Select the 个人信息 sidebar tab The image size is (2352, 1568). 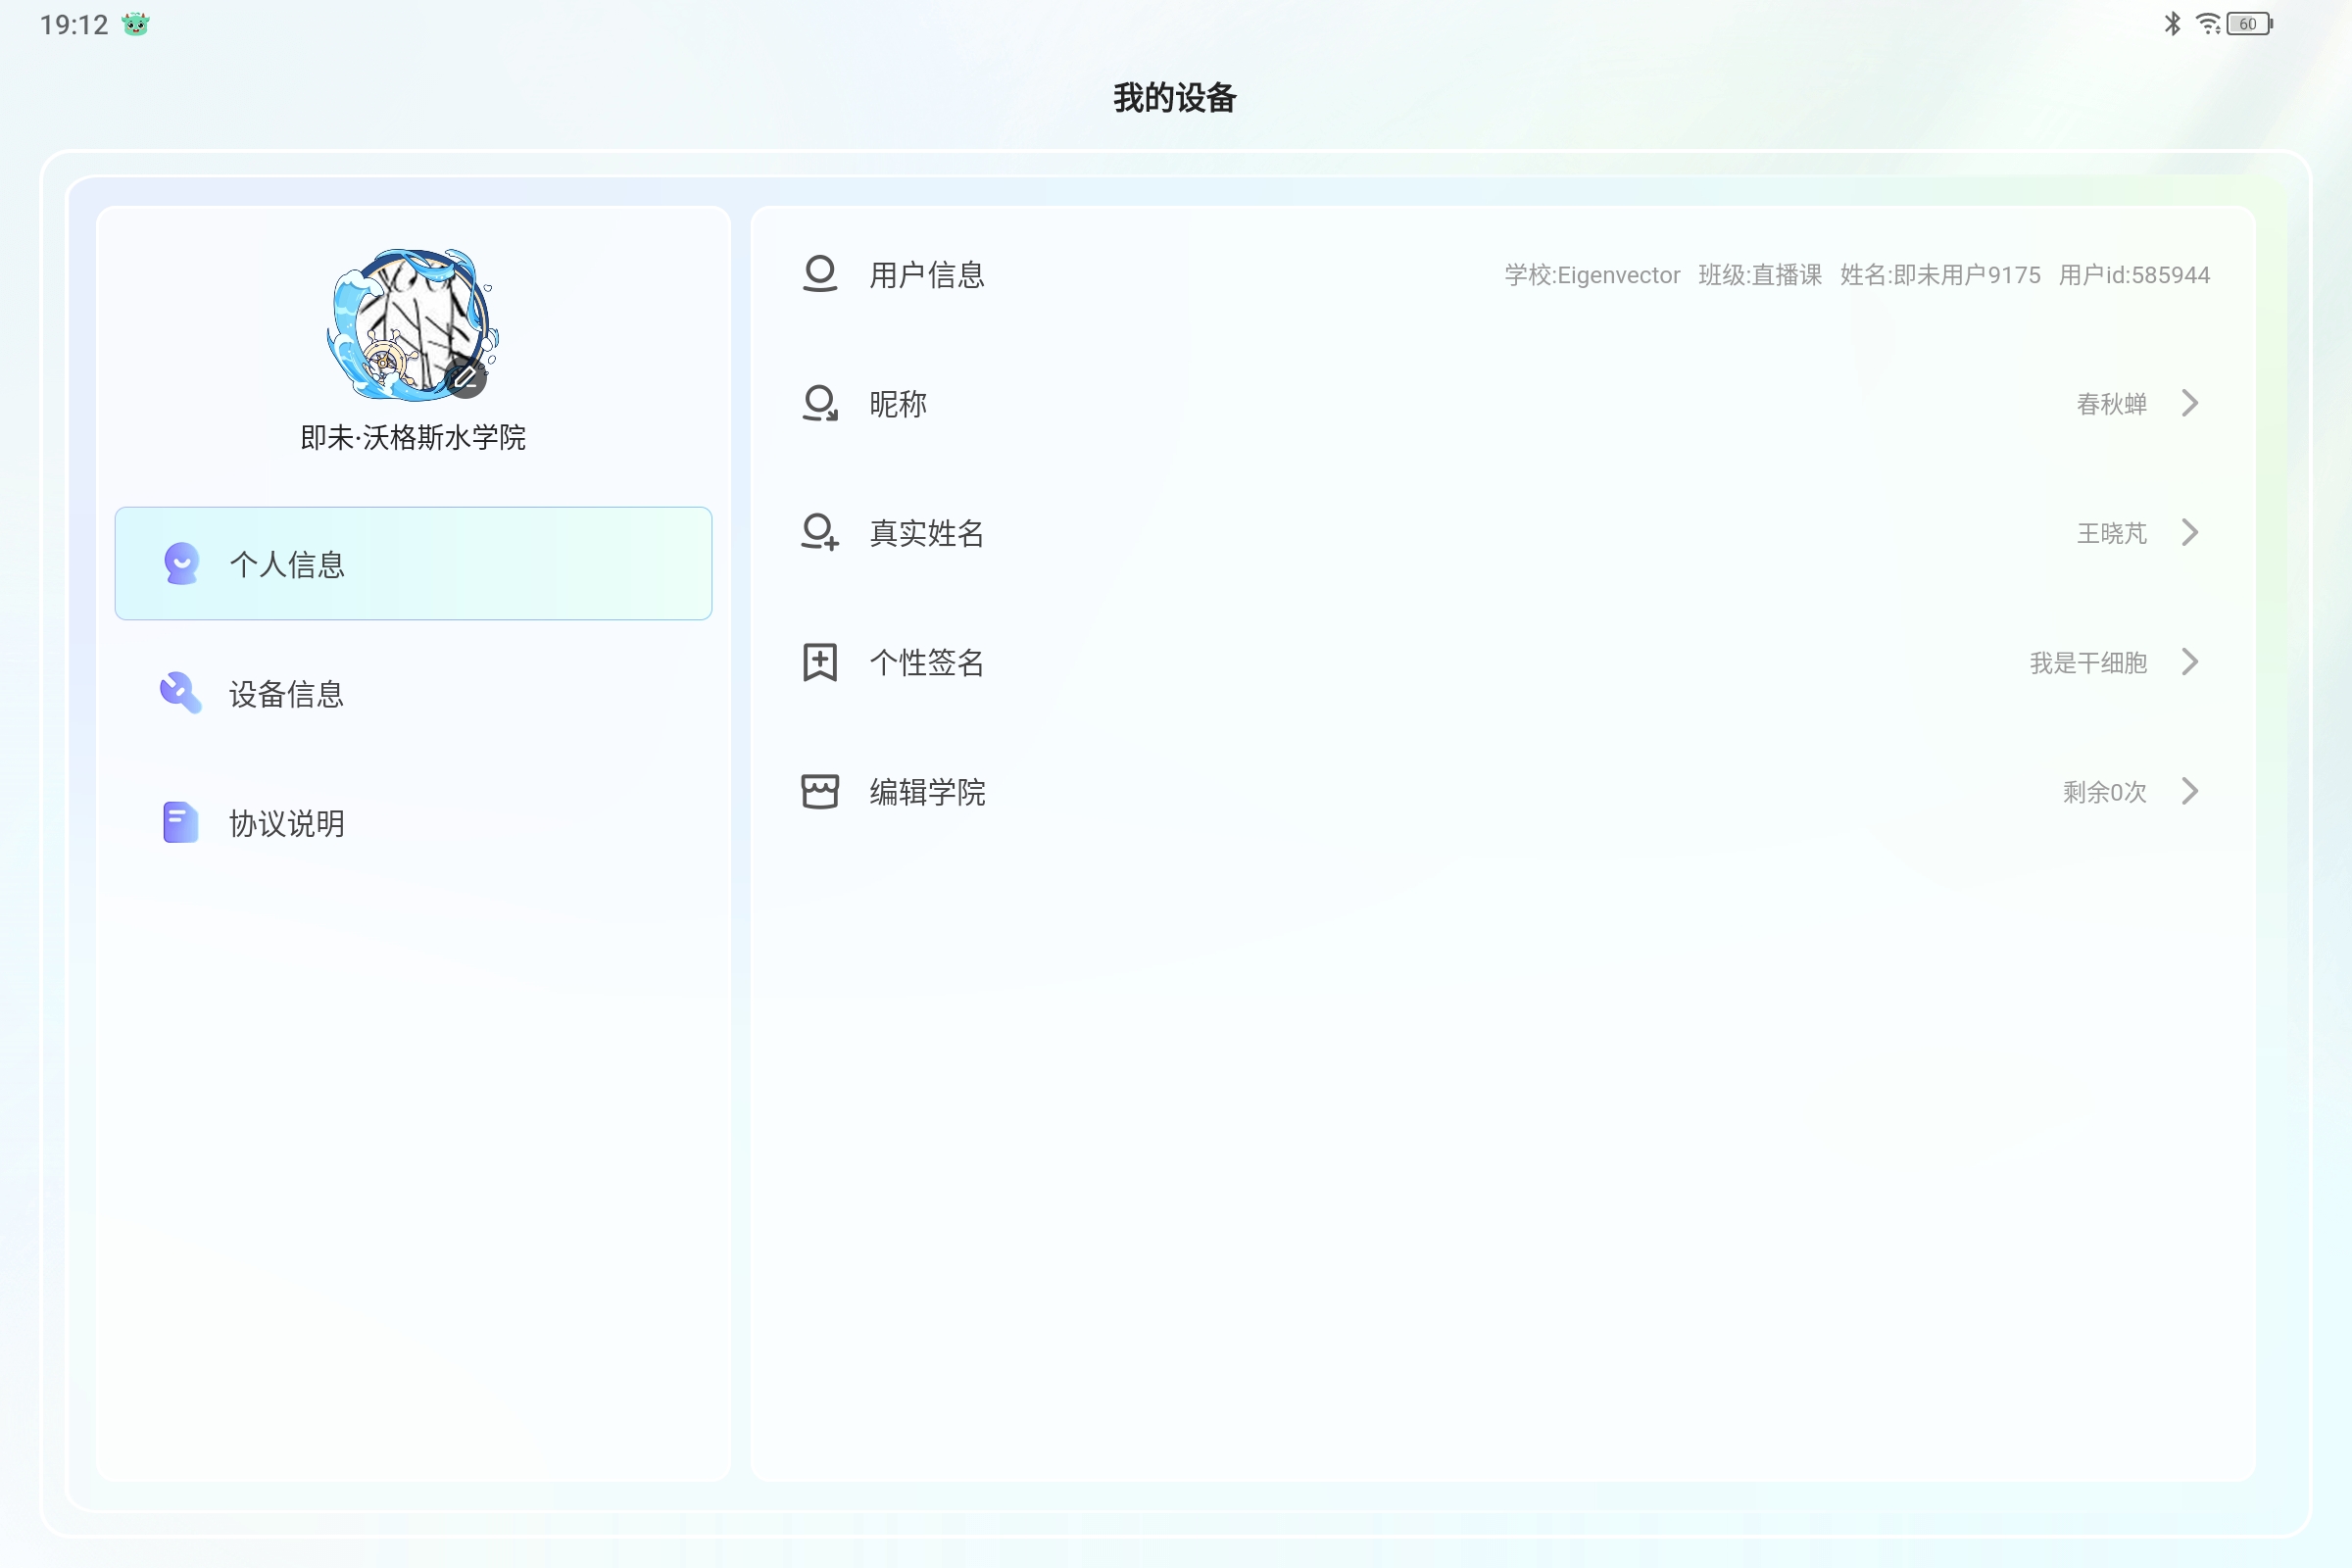click(413, 563)
